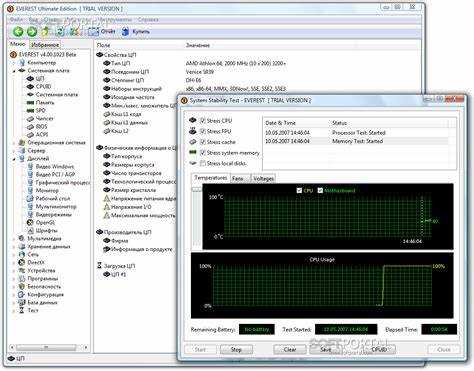Toggle the Stress cache checkbox
474x371 pixels.
(x=203, y=142)
